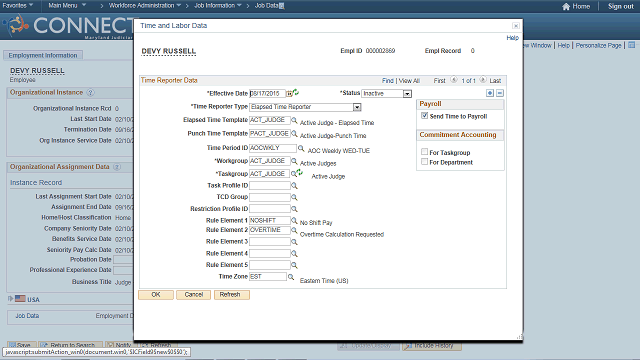Add a new row with plus icon
This screenshot has height=360, width=640.
[490, 93]
